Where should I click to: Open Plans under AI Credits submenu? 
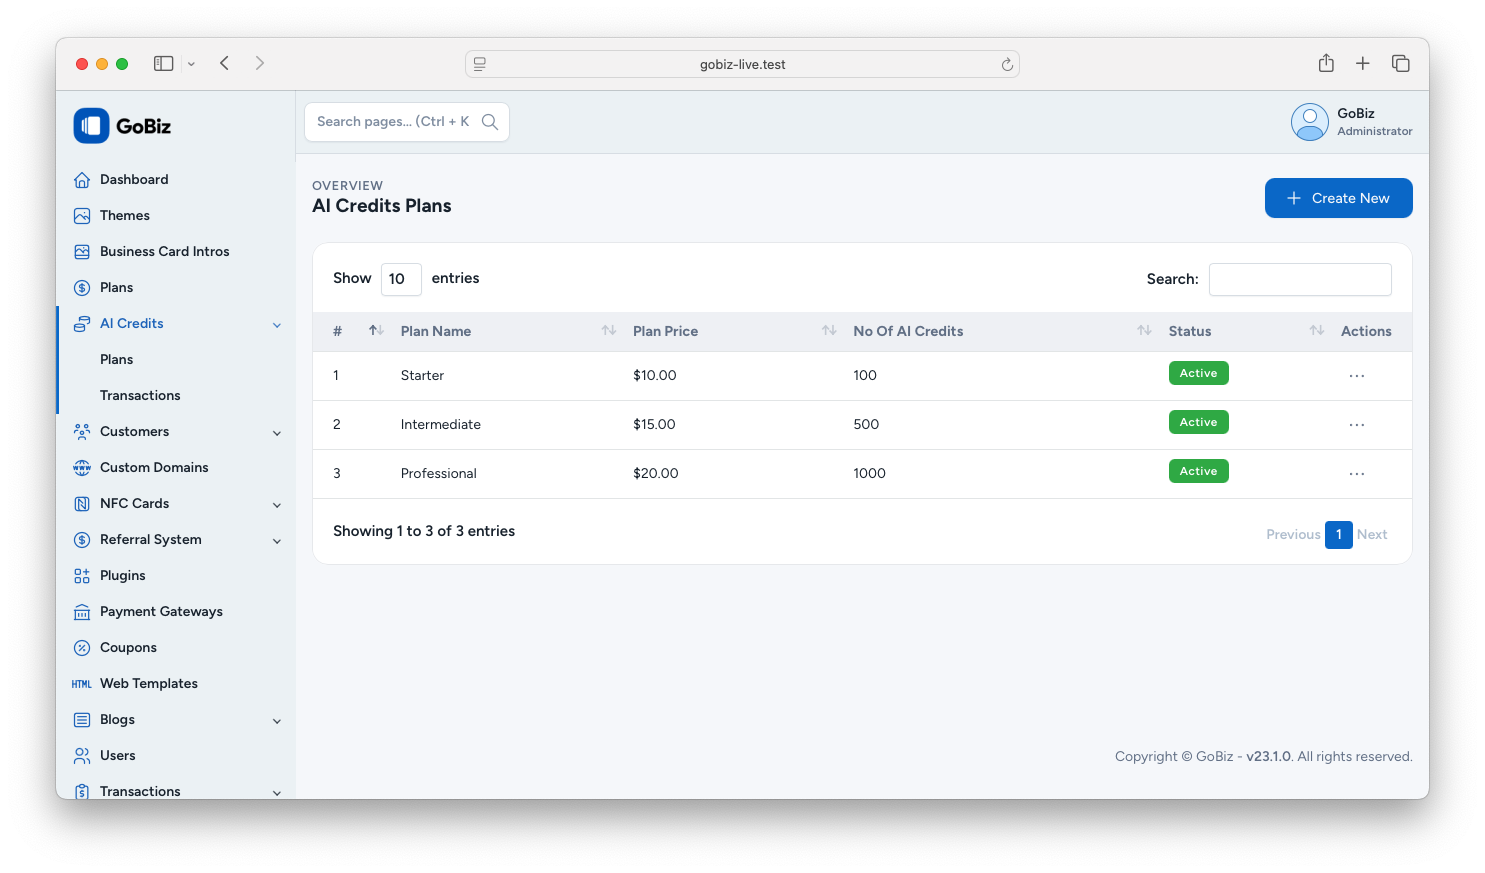(x=116, y=360)
